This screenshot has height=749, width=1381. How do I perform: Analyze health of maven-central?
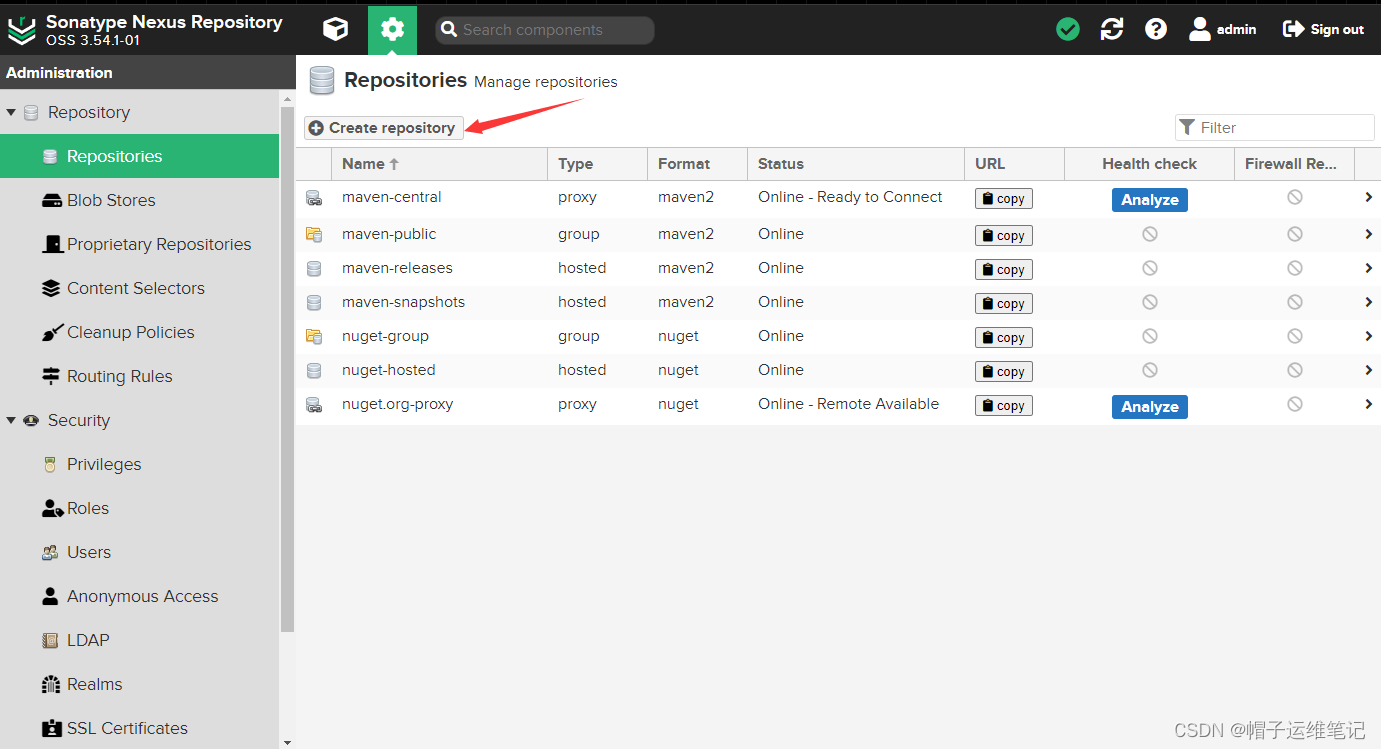click(x=1149, y=200)
